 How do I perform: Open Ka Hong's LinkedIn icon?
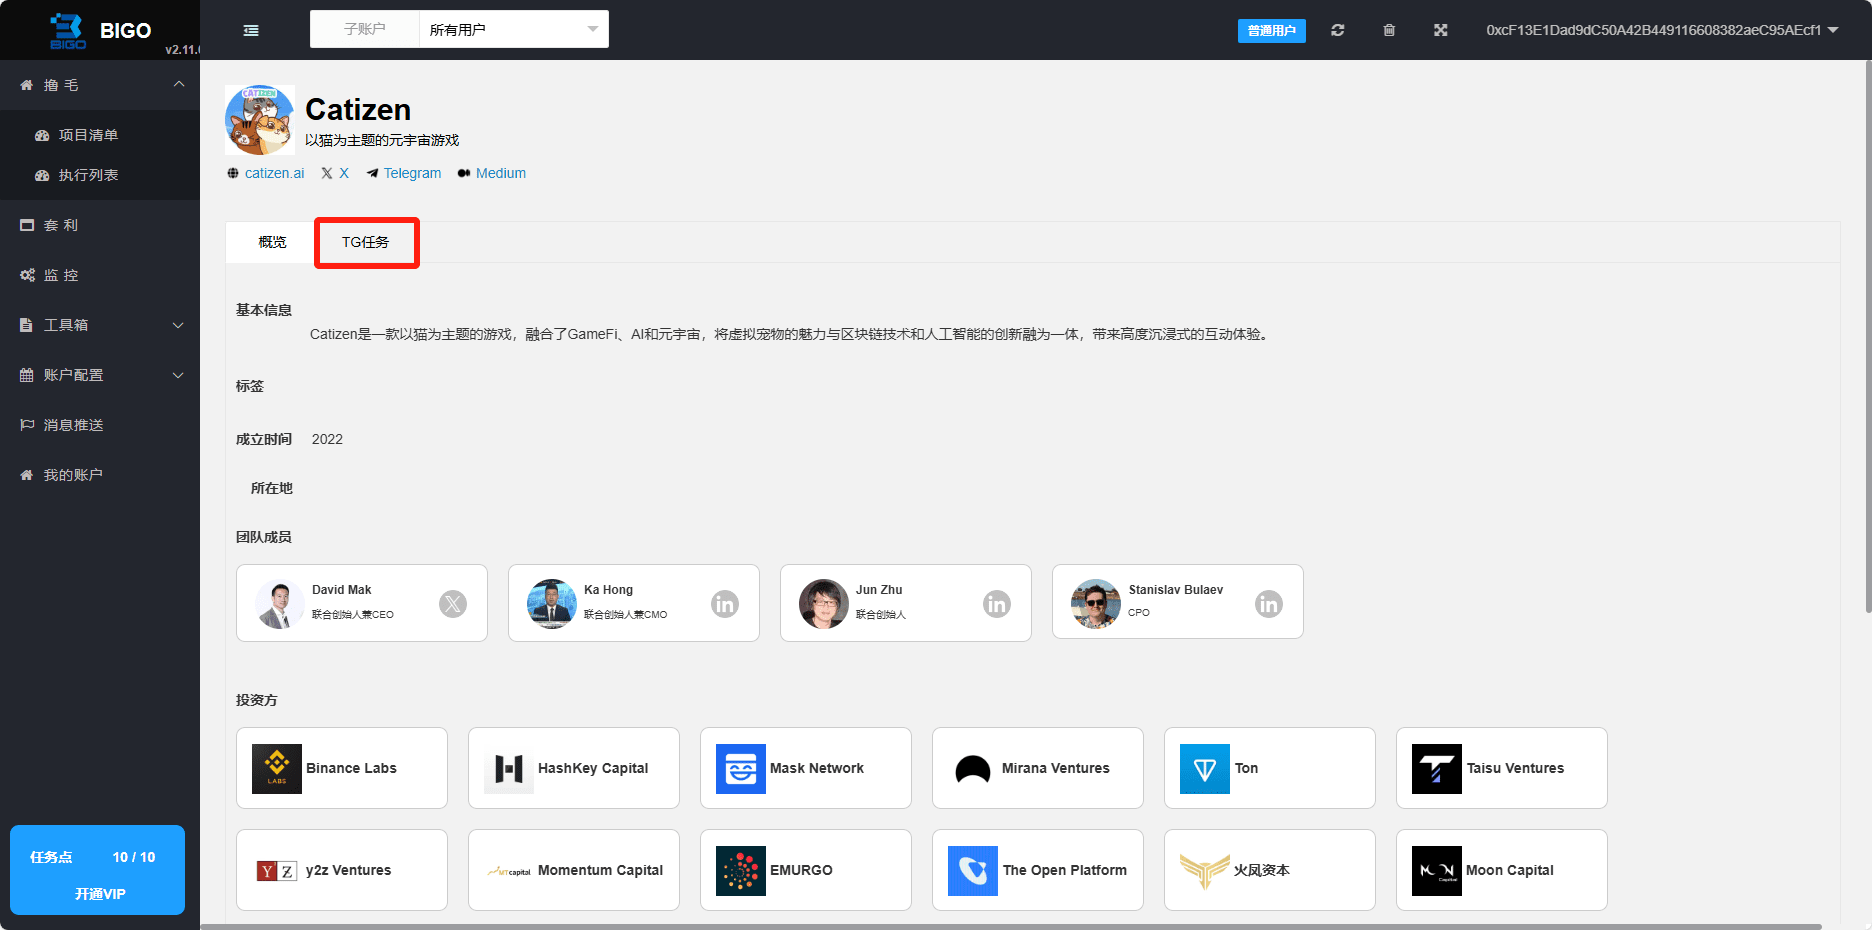[x=725, y=604]
